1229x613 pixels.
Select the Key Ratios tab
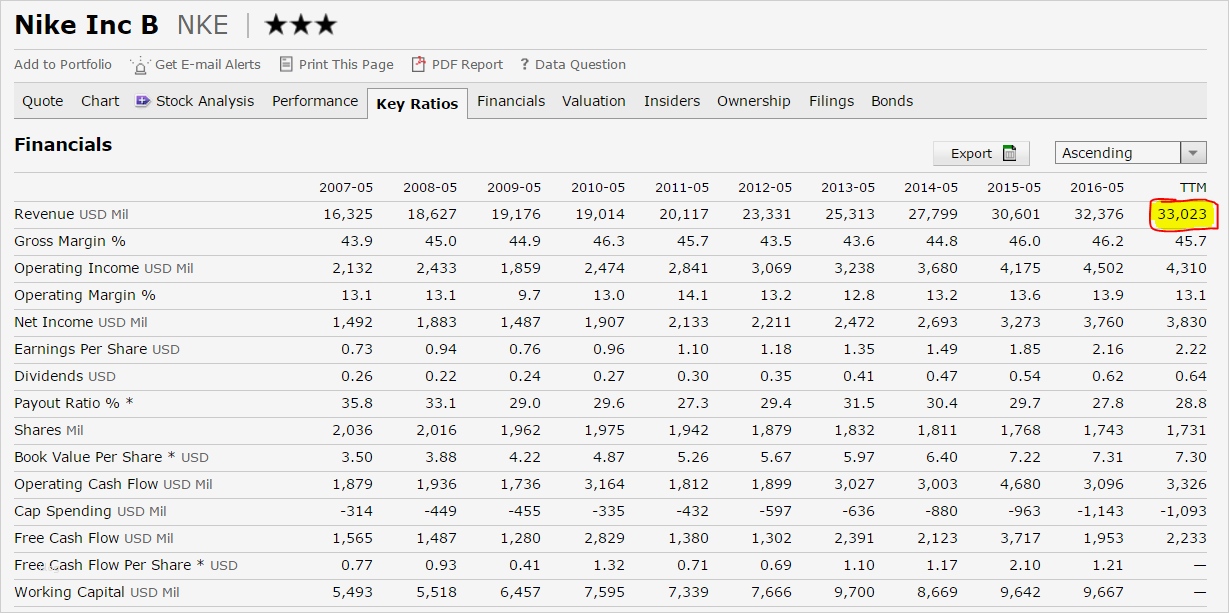tap(417, 103)
